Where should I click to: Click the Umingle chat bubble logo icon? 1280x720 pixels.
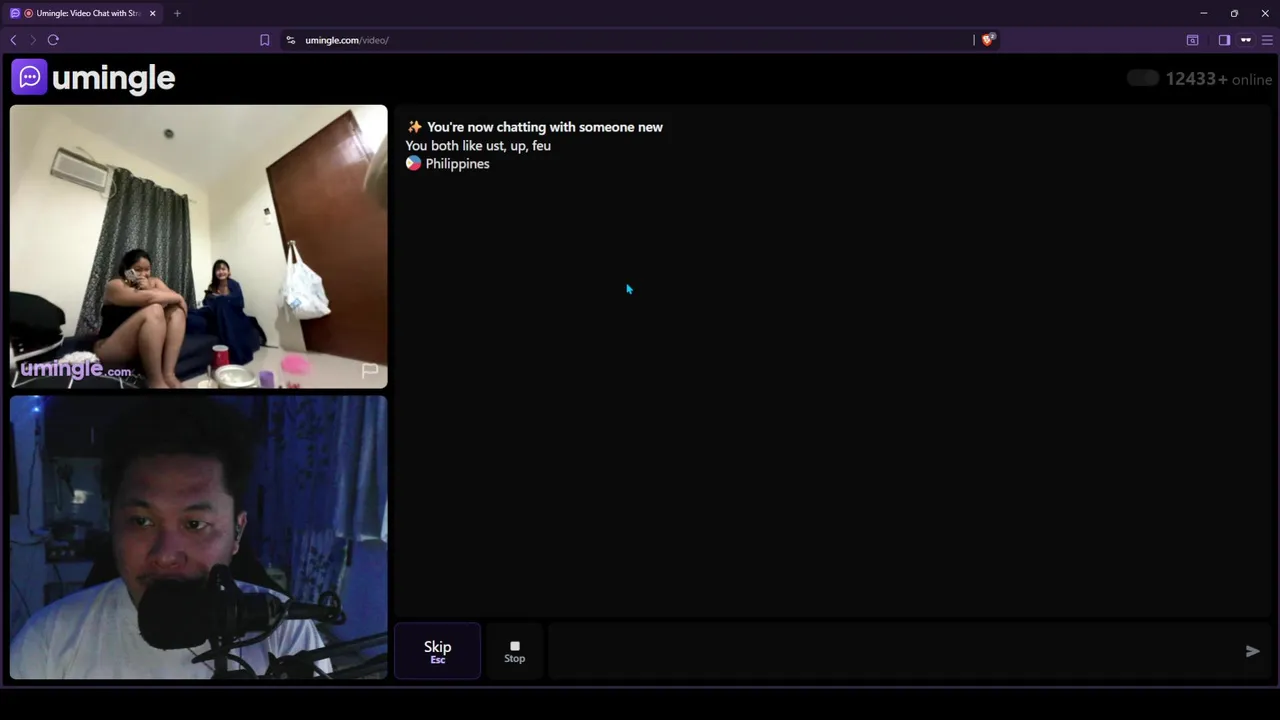coord(29,77)
